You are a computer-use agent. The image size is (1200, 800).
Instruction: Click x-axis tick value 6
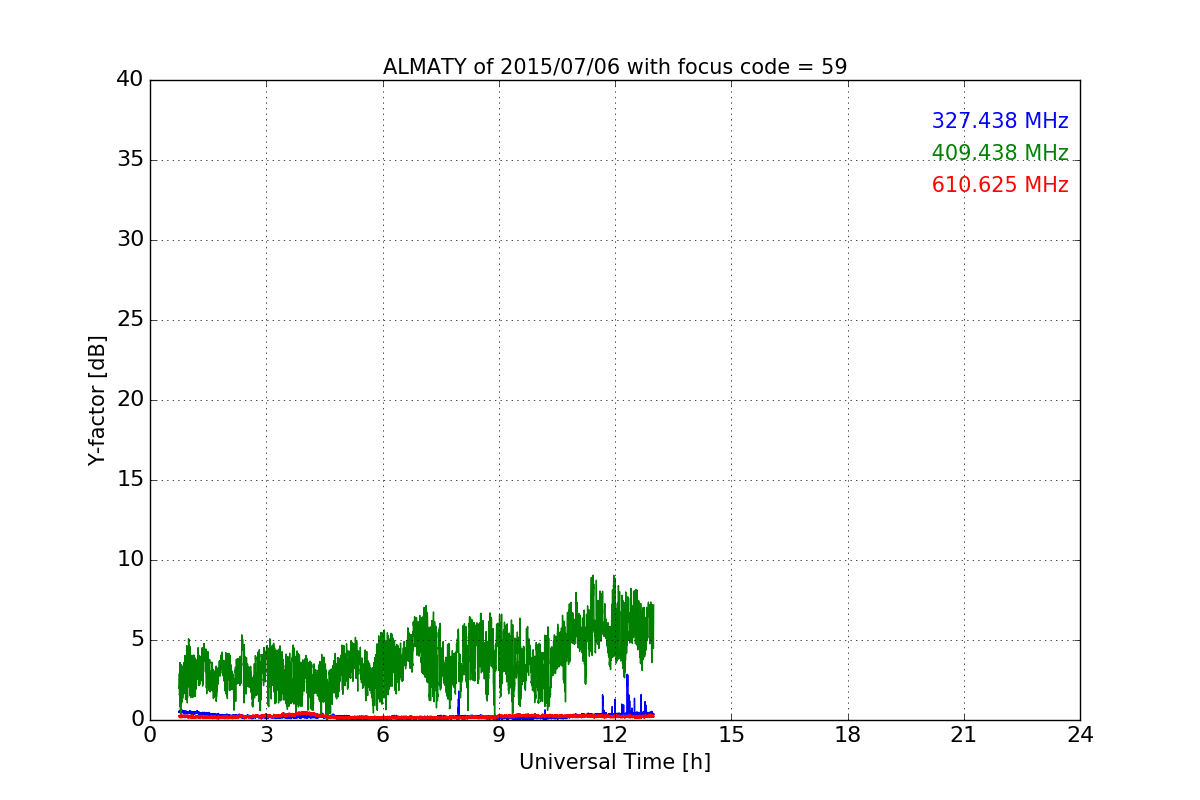point(383,735)
